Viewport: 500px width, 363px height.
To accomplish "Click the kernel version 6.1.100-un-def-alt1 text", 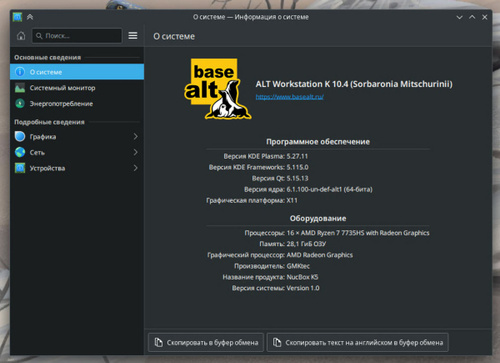I will pyautogui.click(x=329, y=189).
